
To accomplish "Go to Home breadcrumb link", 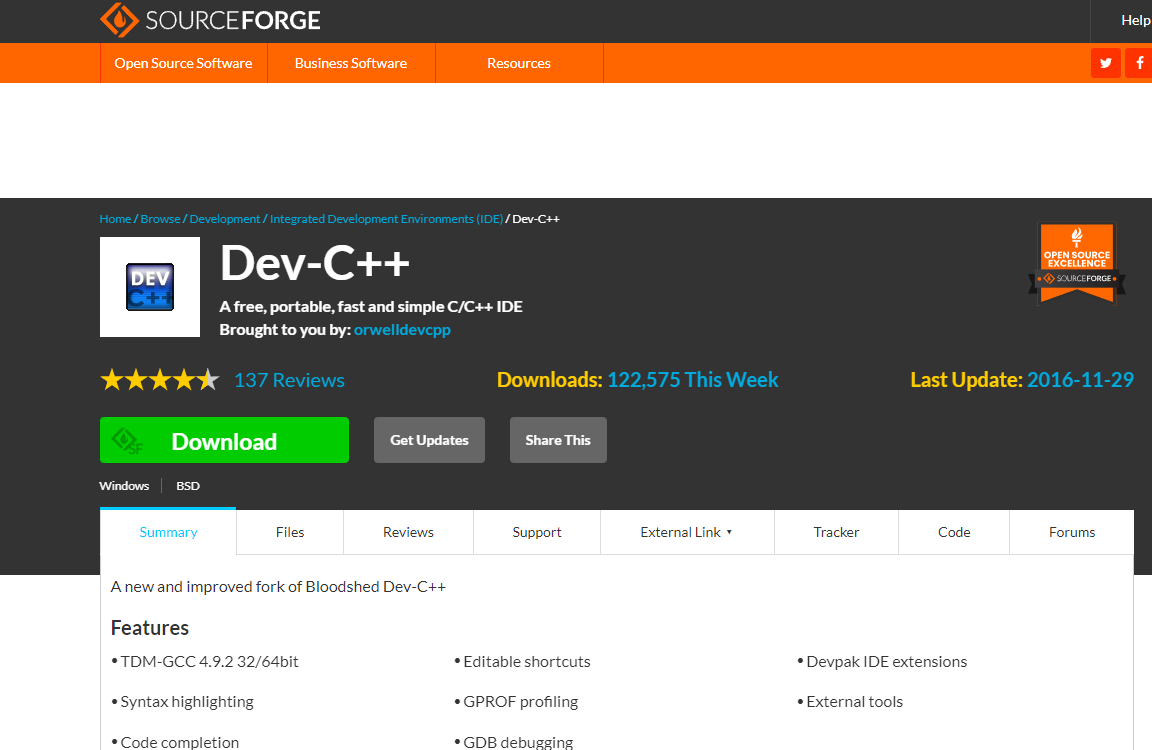I will tap(115, 219).
